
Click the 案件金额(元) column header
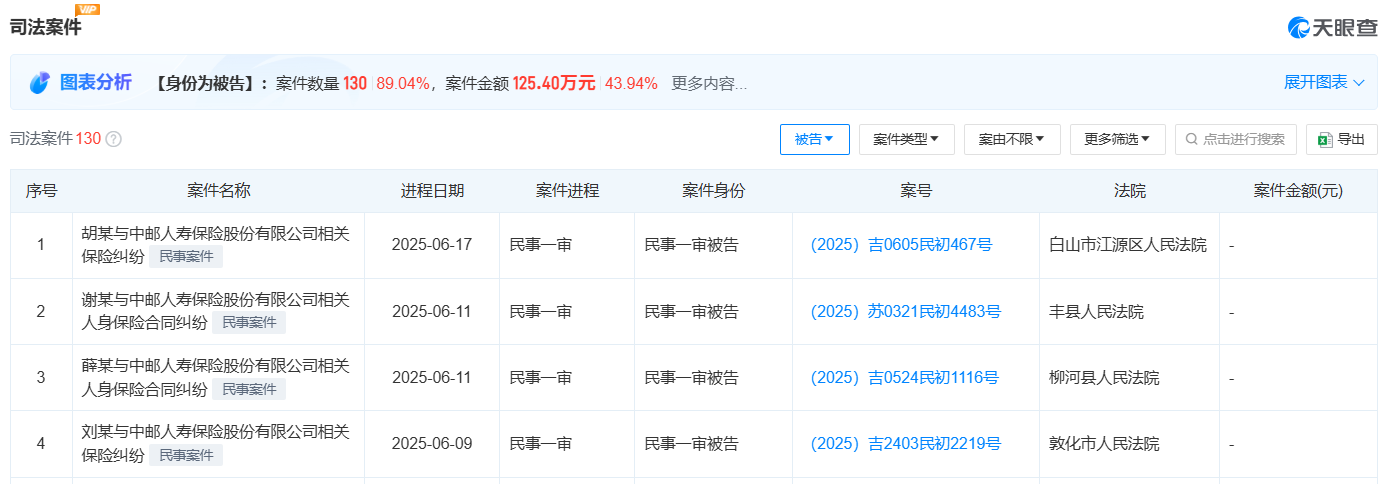click(1298, 191)
